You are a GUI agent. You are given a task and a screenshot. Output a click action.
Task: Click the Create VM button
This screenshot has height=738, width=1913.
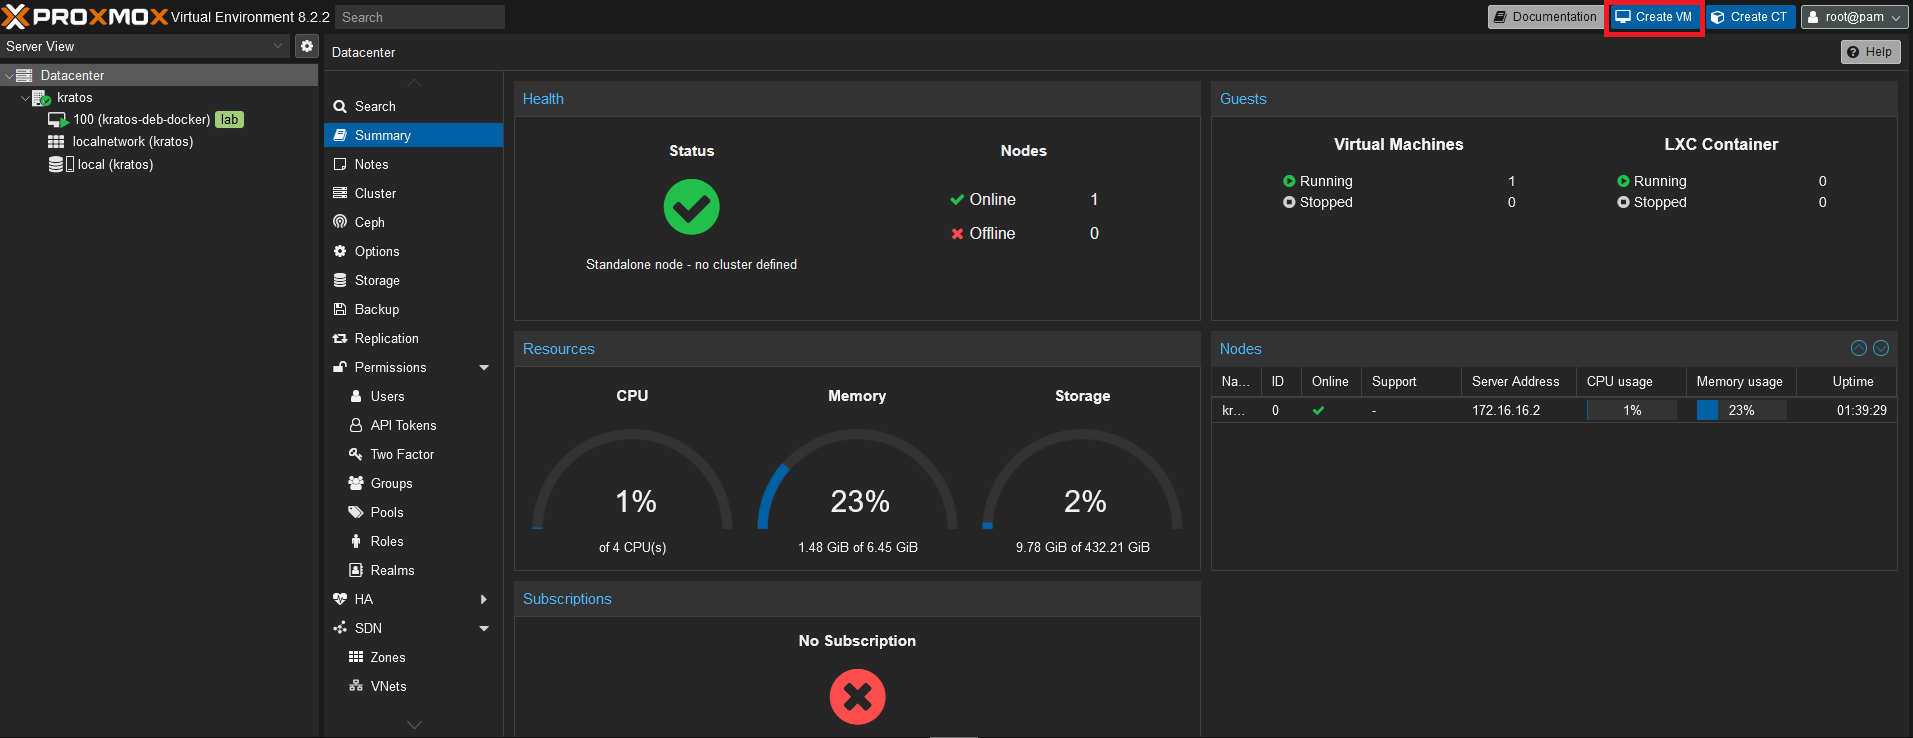coord(1654,17)
